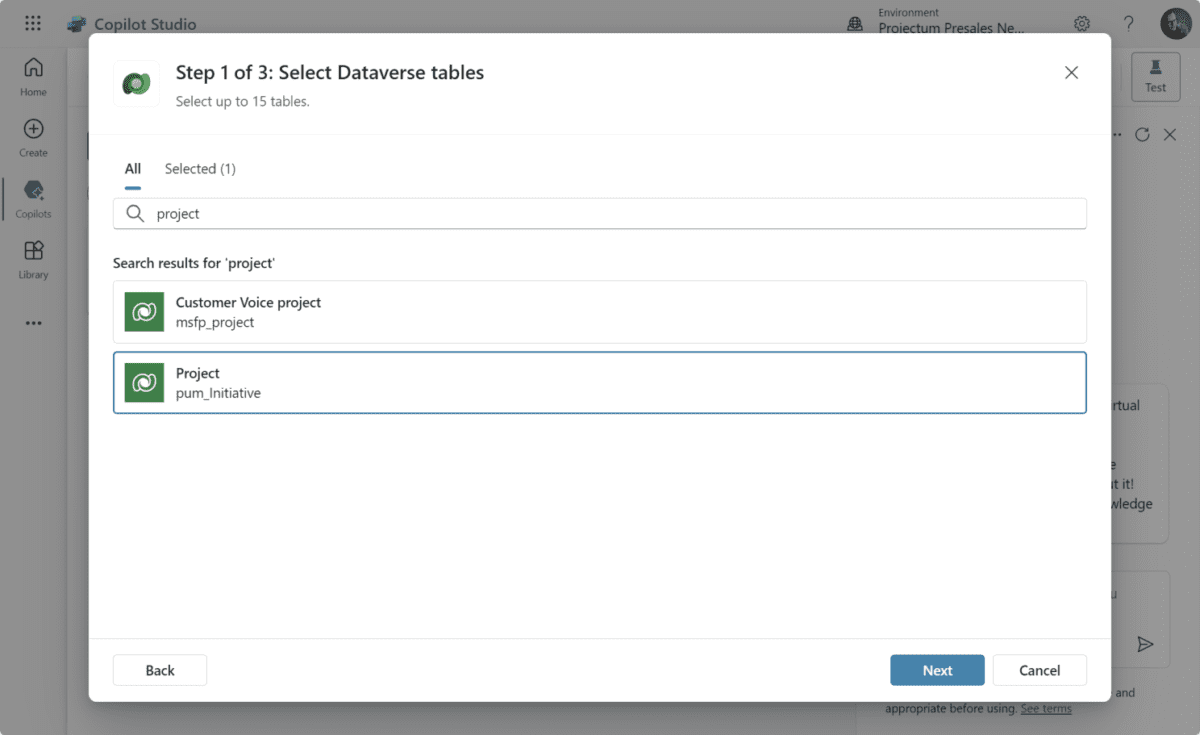Expand more sidebar options via the ellipsis

33,322
